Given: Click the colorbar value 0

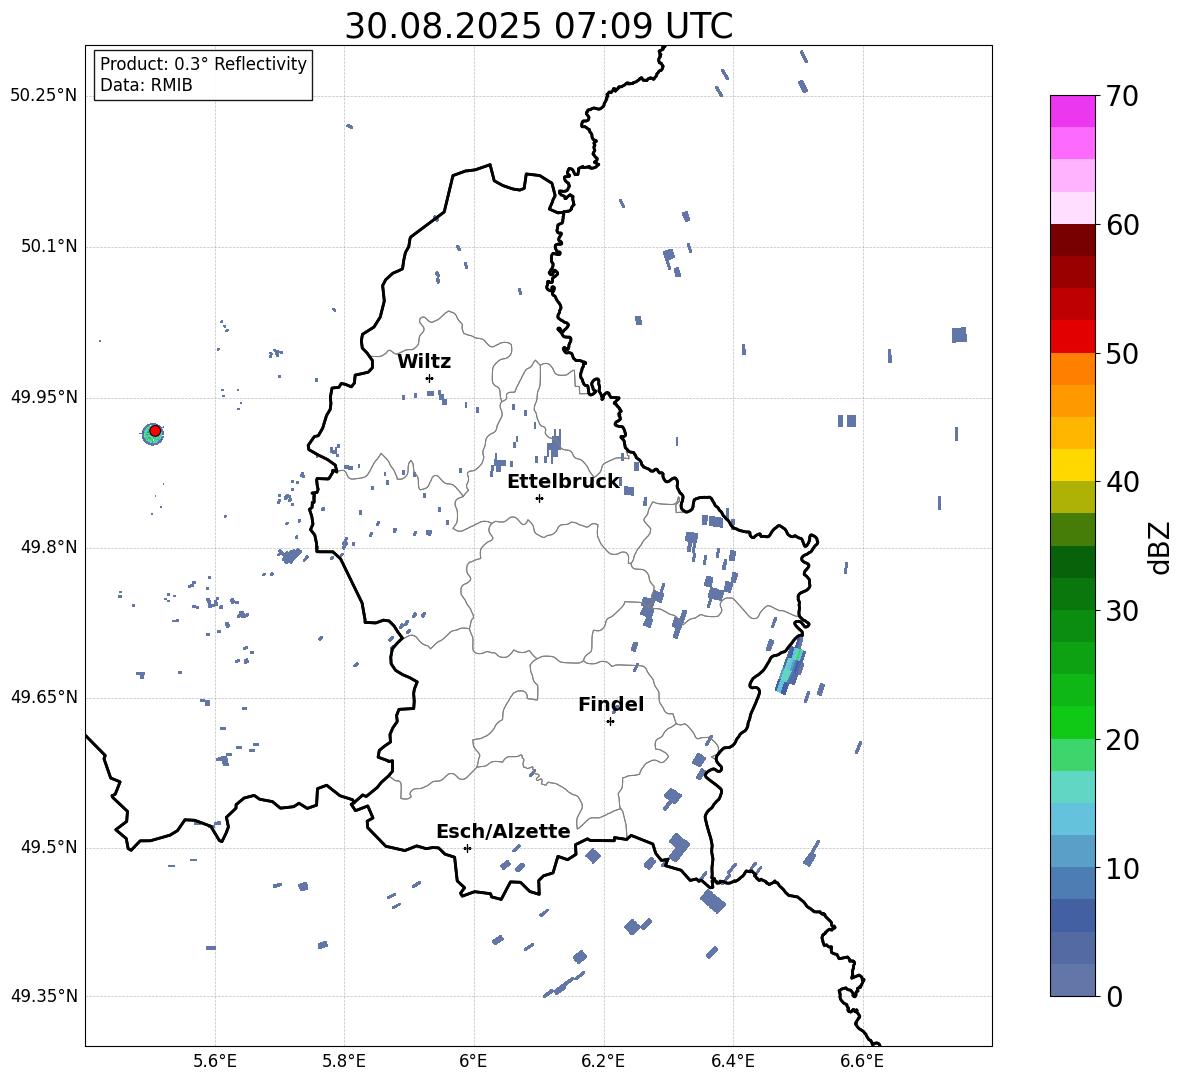Looking at the screenshot, I should click(1114, 996).
